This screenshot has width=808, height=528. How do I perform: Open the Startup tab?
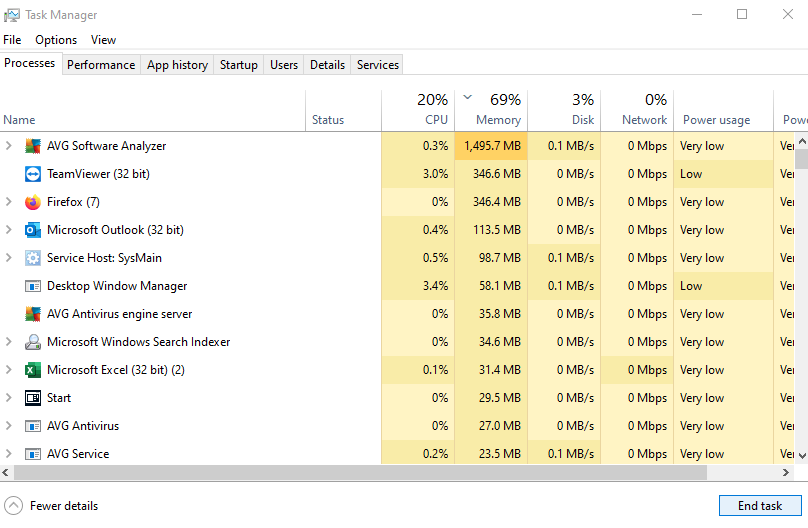pyautogui.click(x=238, y=65)
